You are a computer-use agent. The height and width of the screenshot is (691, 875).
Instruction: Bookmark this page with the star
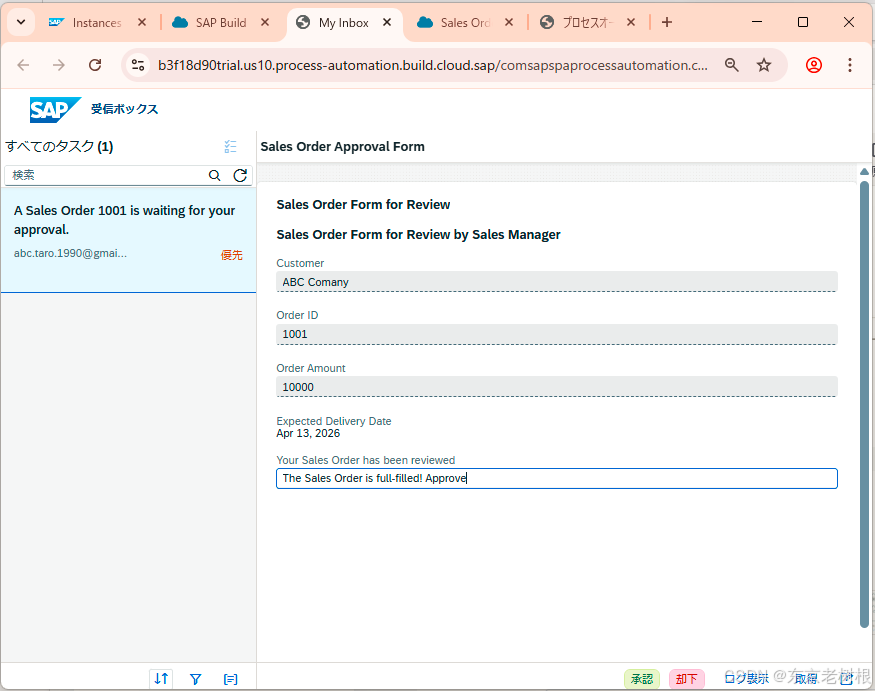pyautogui.click(x=764, y=65)
